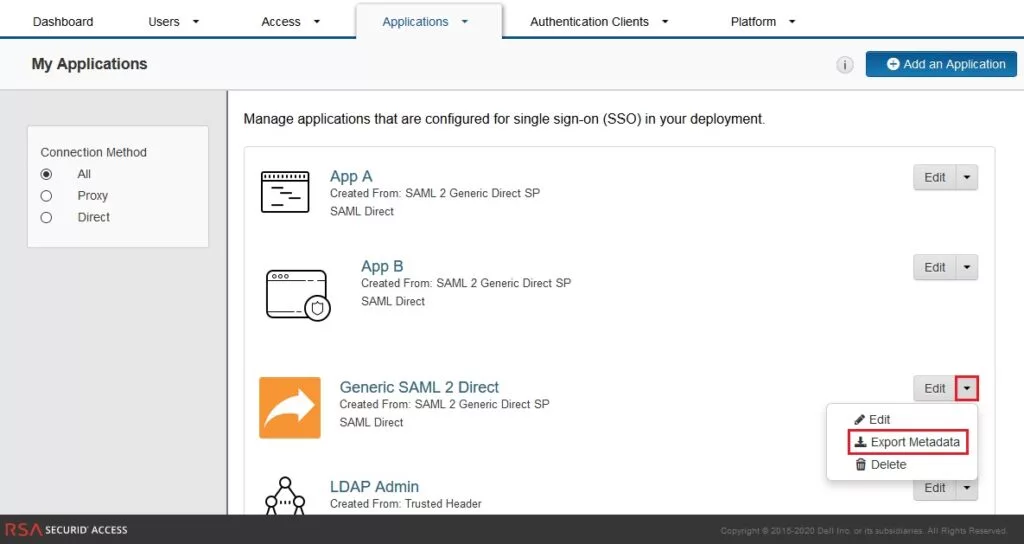
Task: Expand the Edit dropdown arrow for LDAP Admin
Action: click(967, 488)
